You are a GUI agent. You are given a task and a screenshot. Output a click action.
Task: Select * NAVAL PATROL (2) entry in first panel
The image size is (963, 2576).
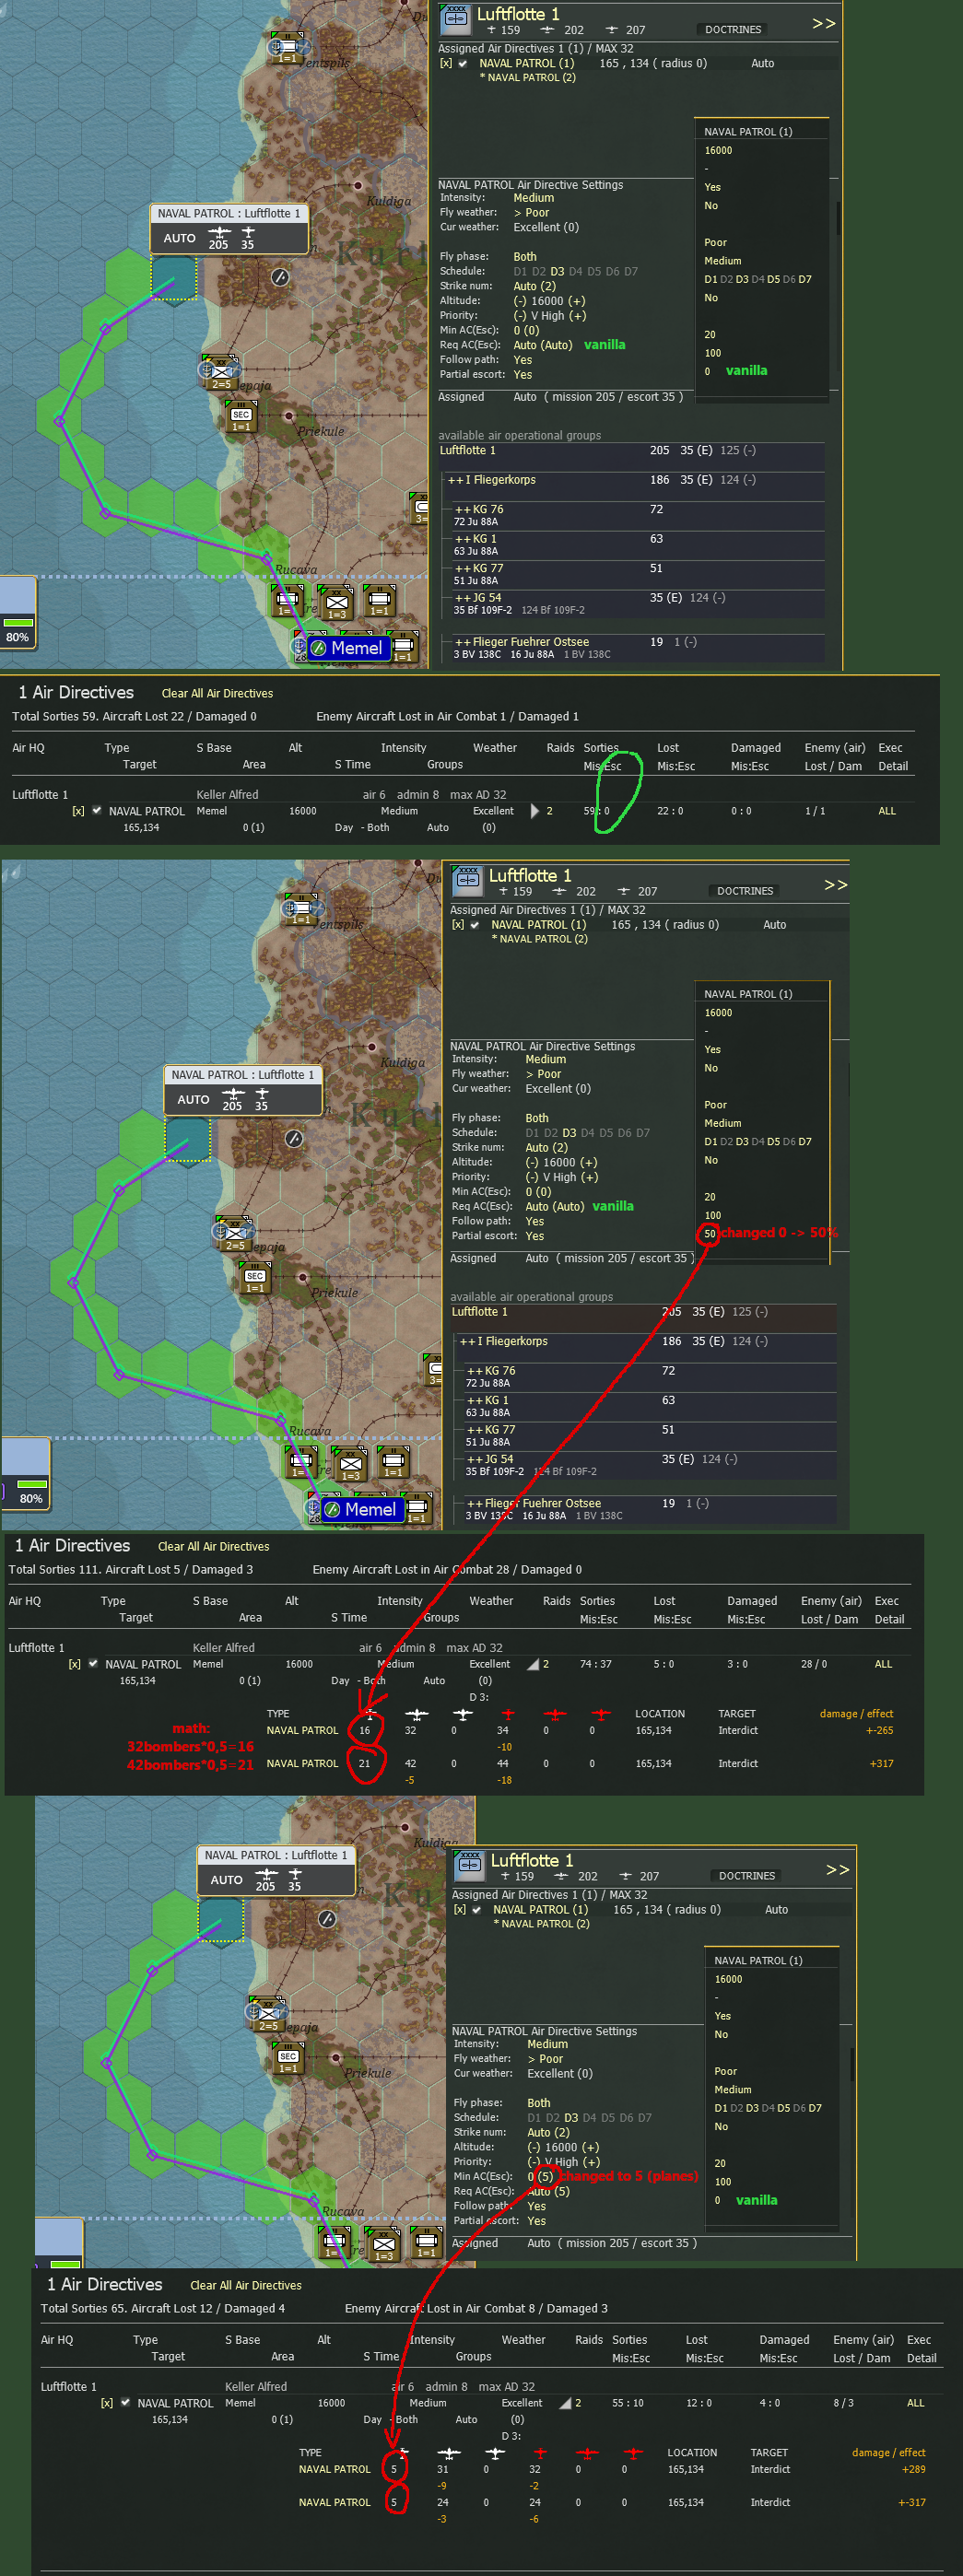527,78
